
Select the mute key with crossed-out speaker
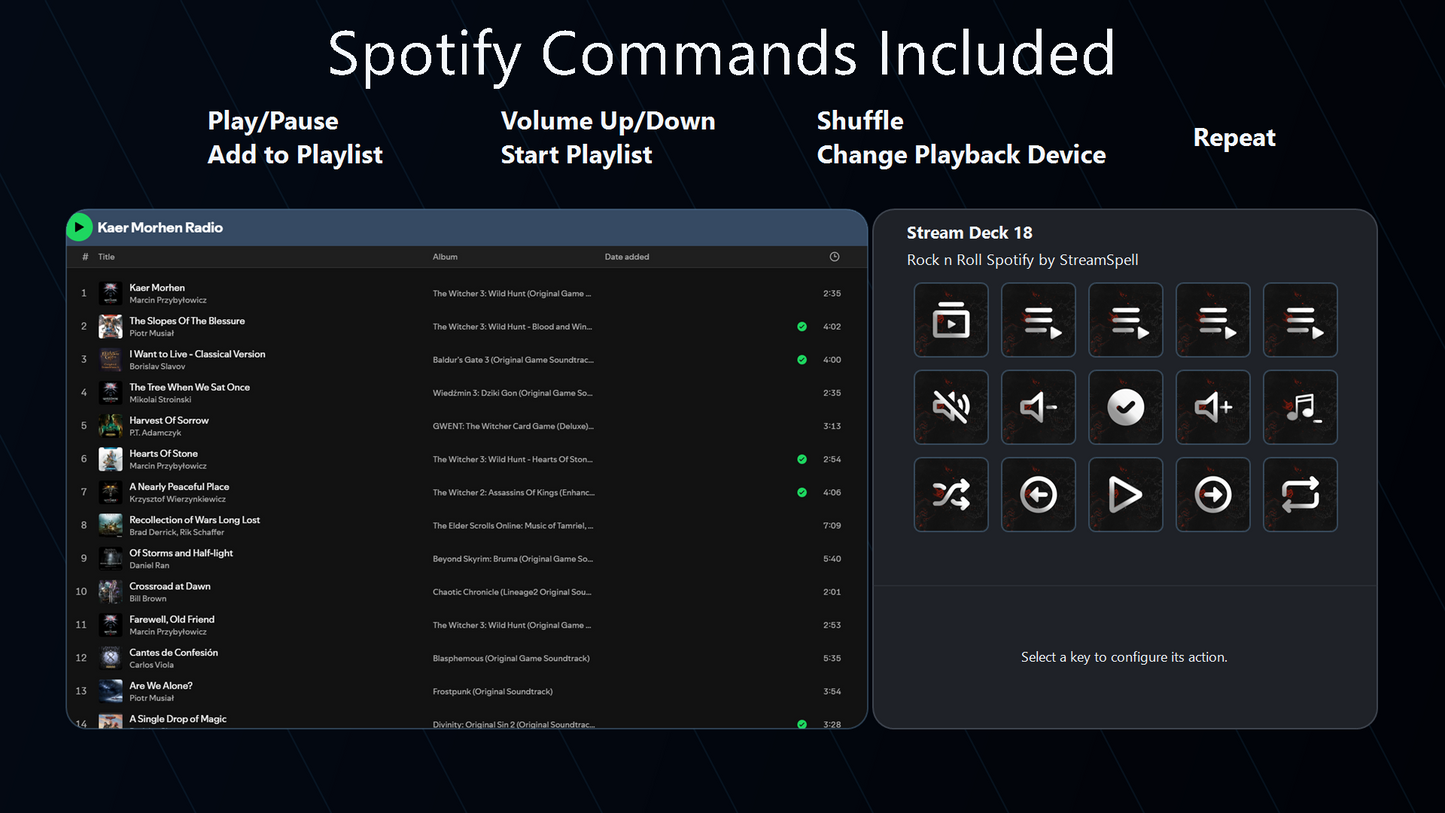click(951, 407)
